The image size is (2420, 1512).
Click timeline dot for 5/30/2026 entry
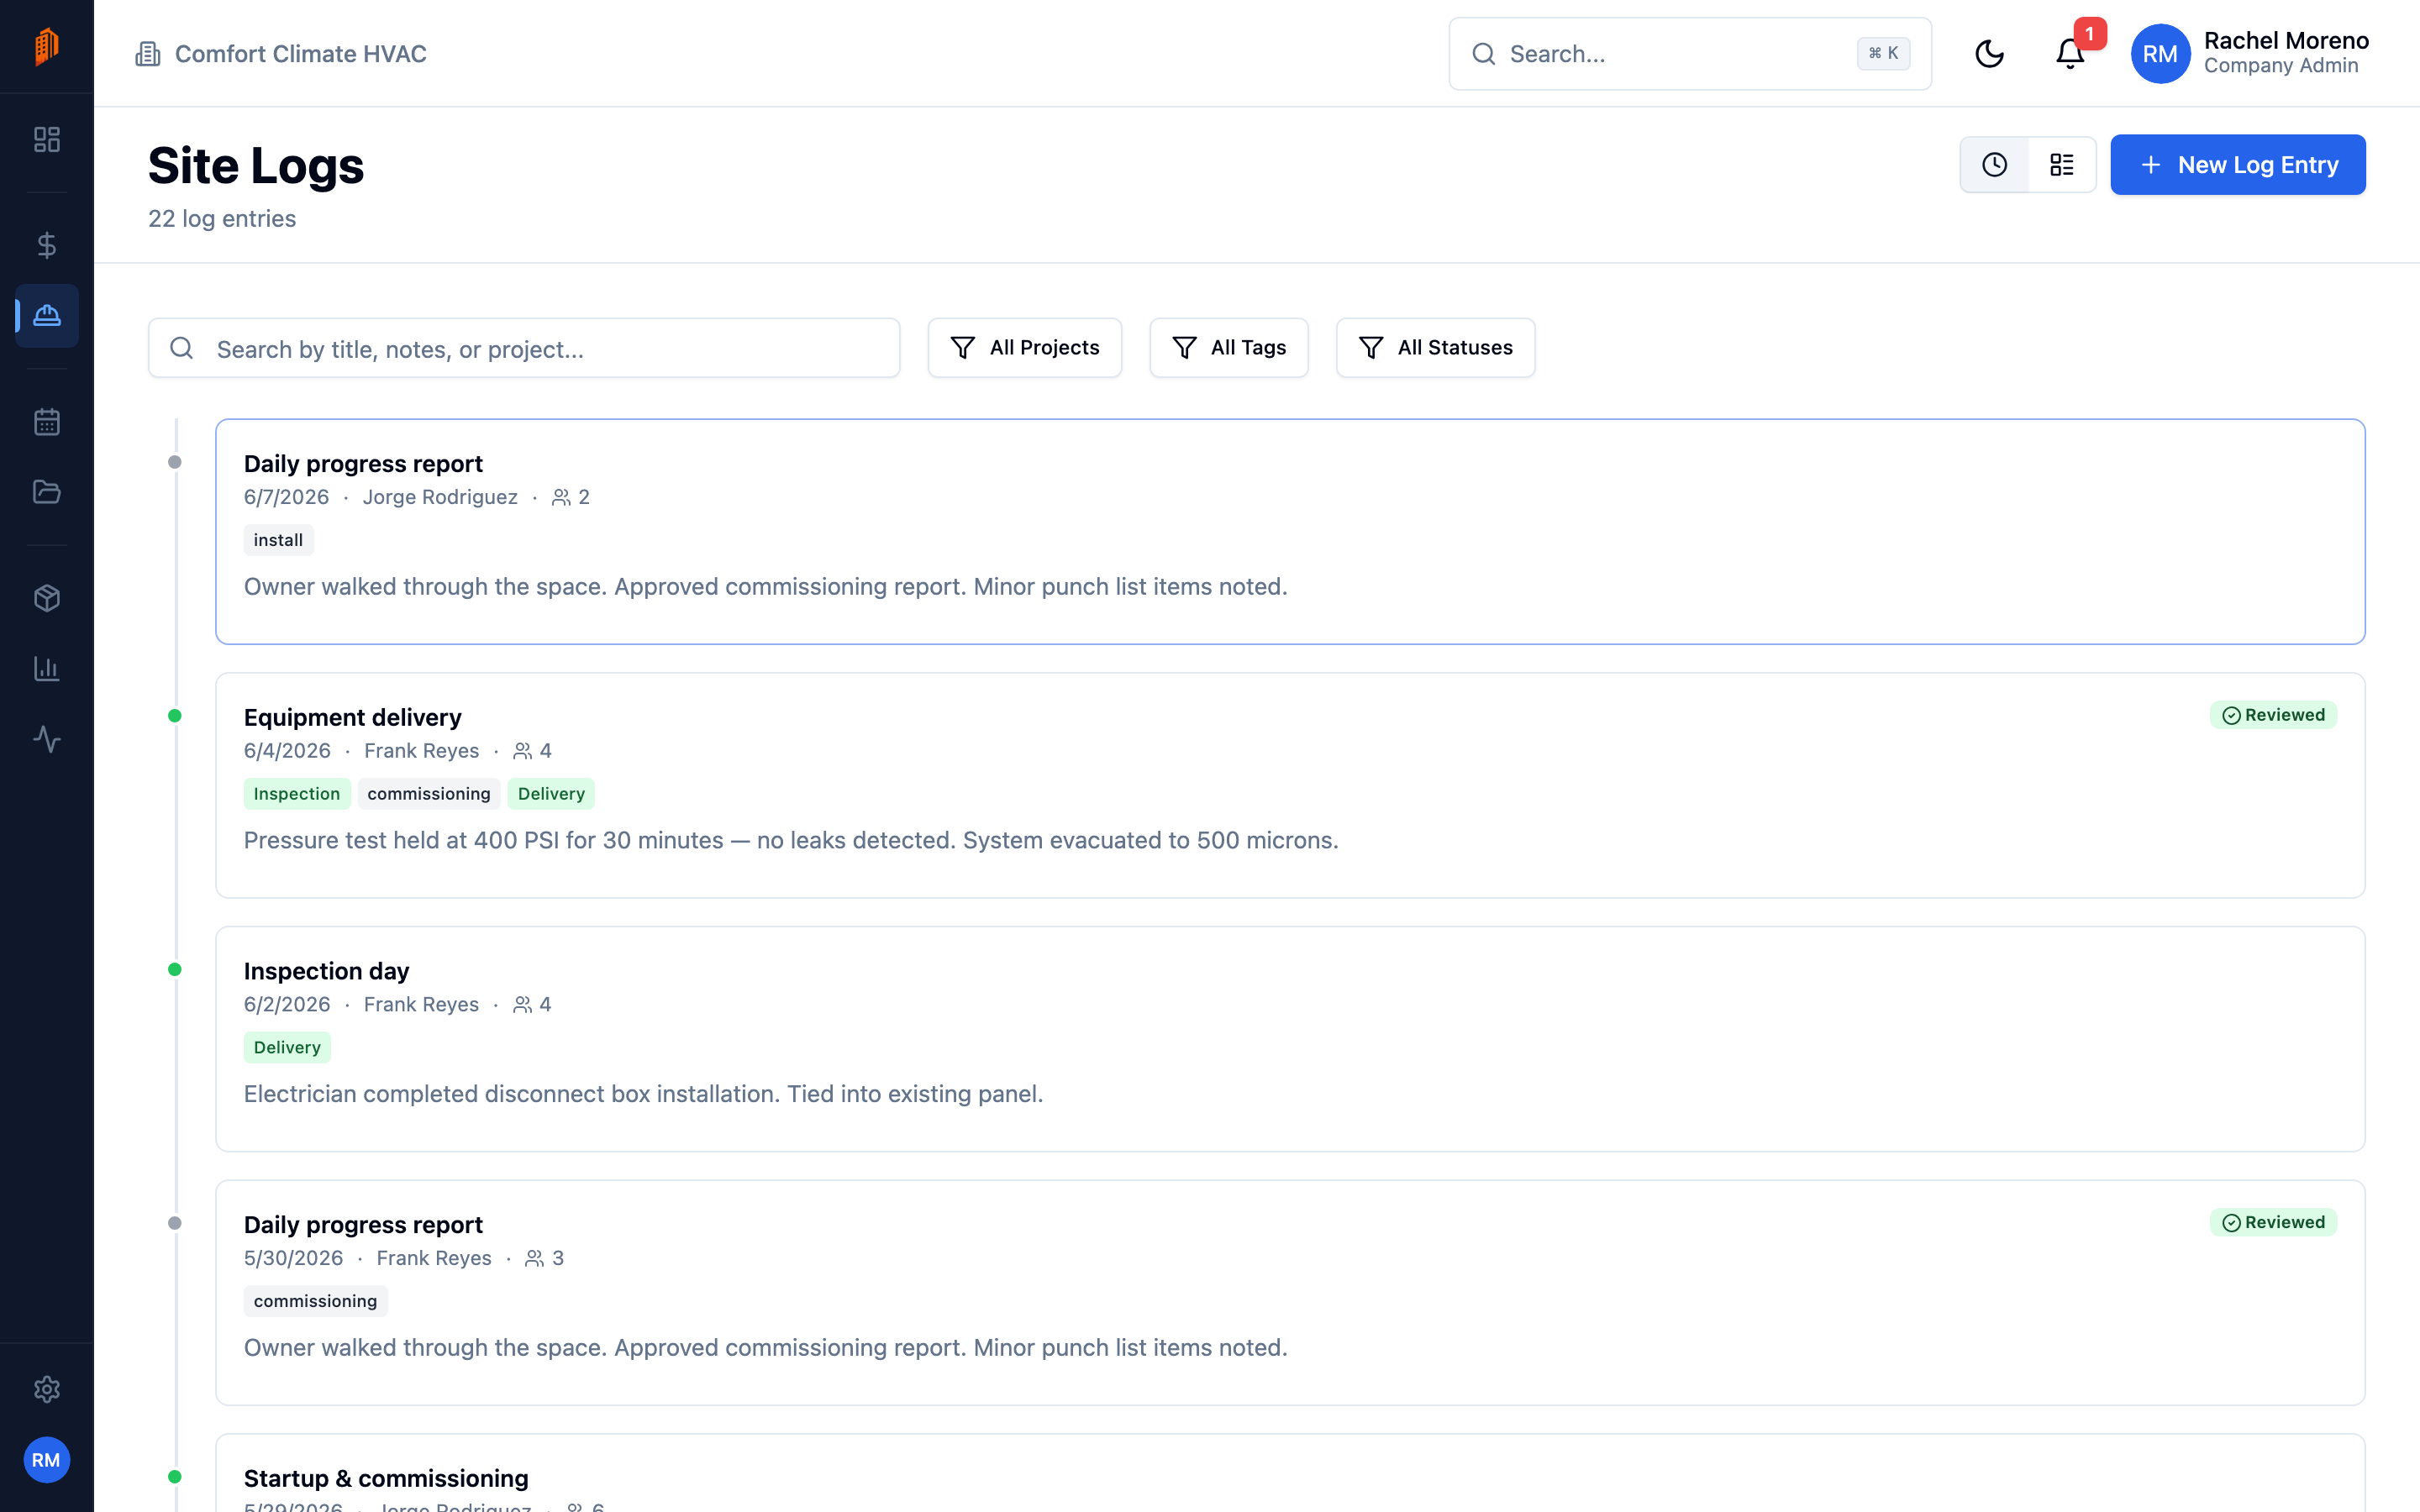click(x=175, y=1223)
